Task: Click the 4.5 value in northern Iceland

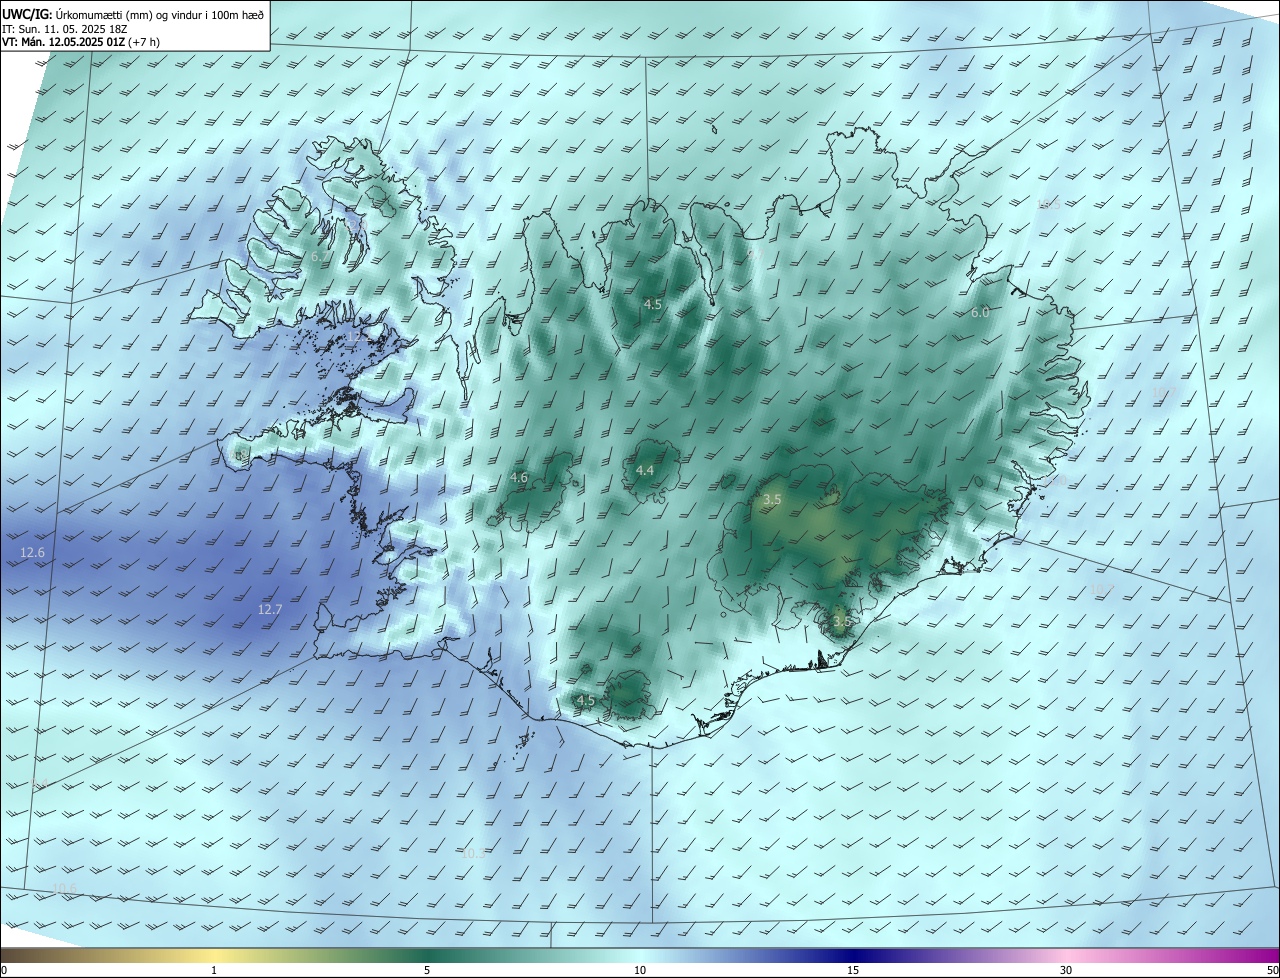Action: pyautogui.click(x=653, y=304)
